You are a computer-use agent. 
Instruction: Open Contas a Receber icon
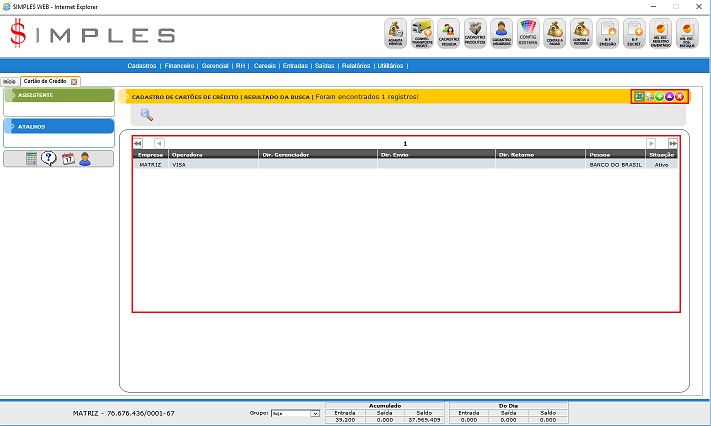pos(581,33)
